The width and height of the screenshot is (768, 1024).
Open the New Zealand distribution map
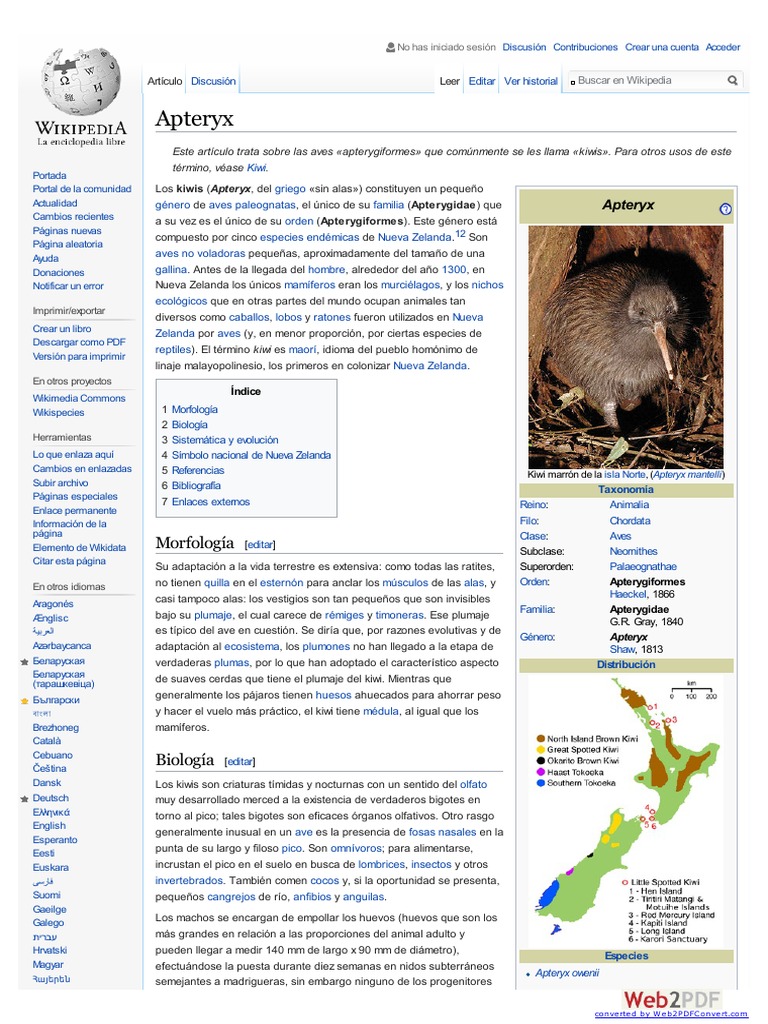(x=626, y=810)
